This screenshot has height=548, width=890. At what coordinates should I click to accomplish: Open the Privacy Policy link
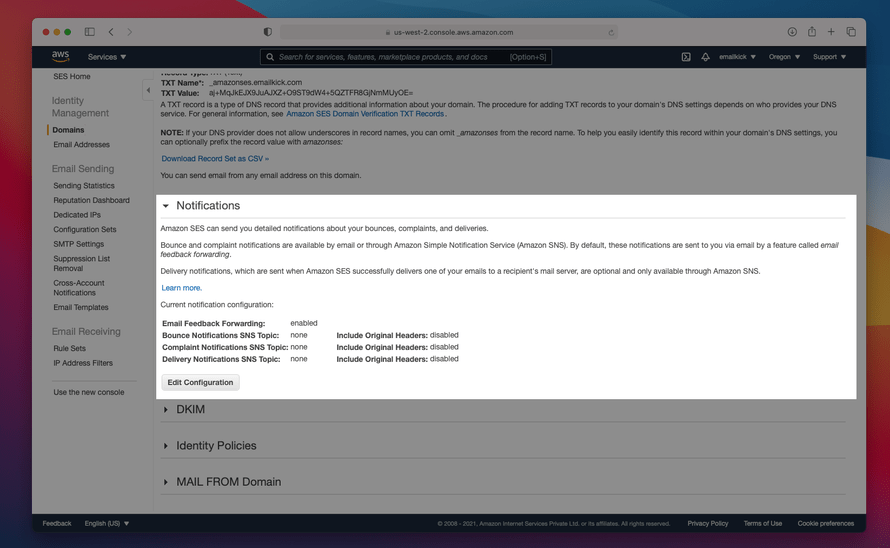[707, 523]
